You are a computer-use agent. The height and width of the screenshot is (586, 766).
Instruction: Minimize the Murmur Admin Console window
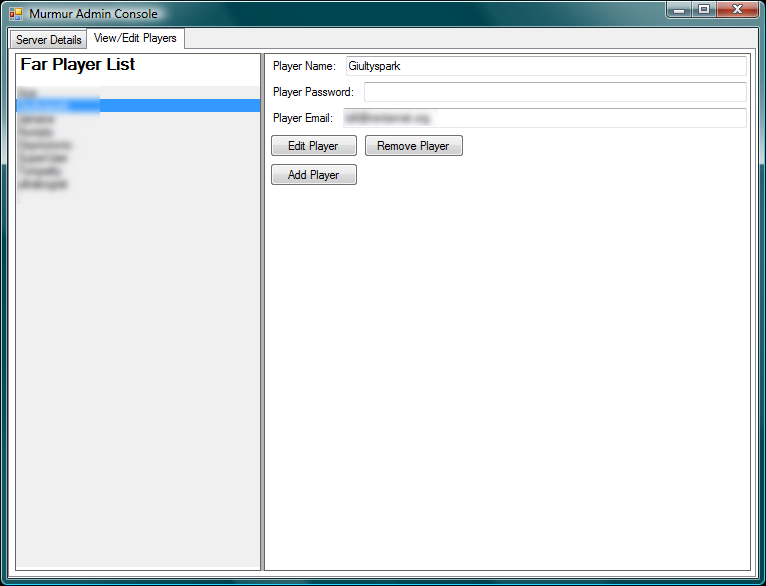679,10
